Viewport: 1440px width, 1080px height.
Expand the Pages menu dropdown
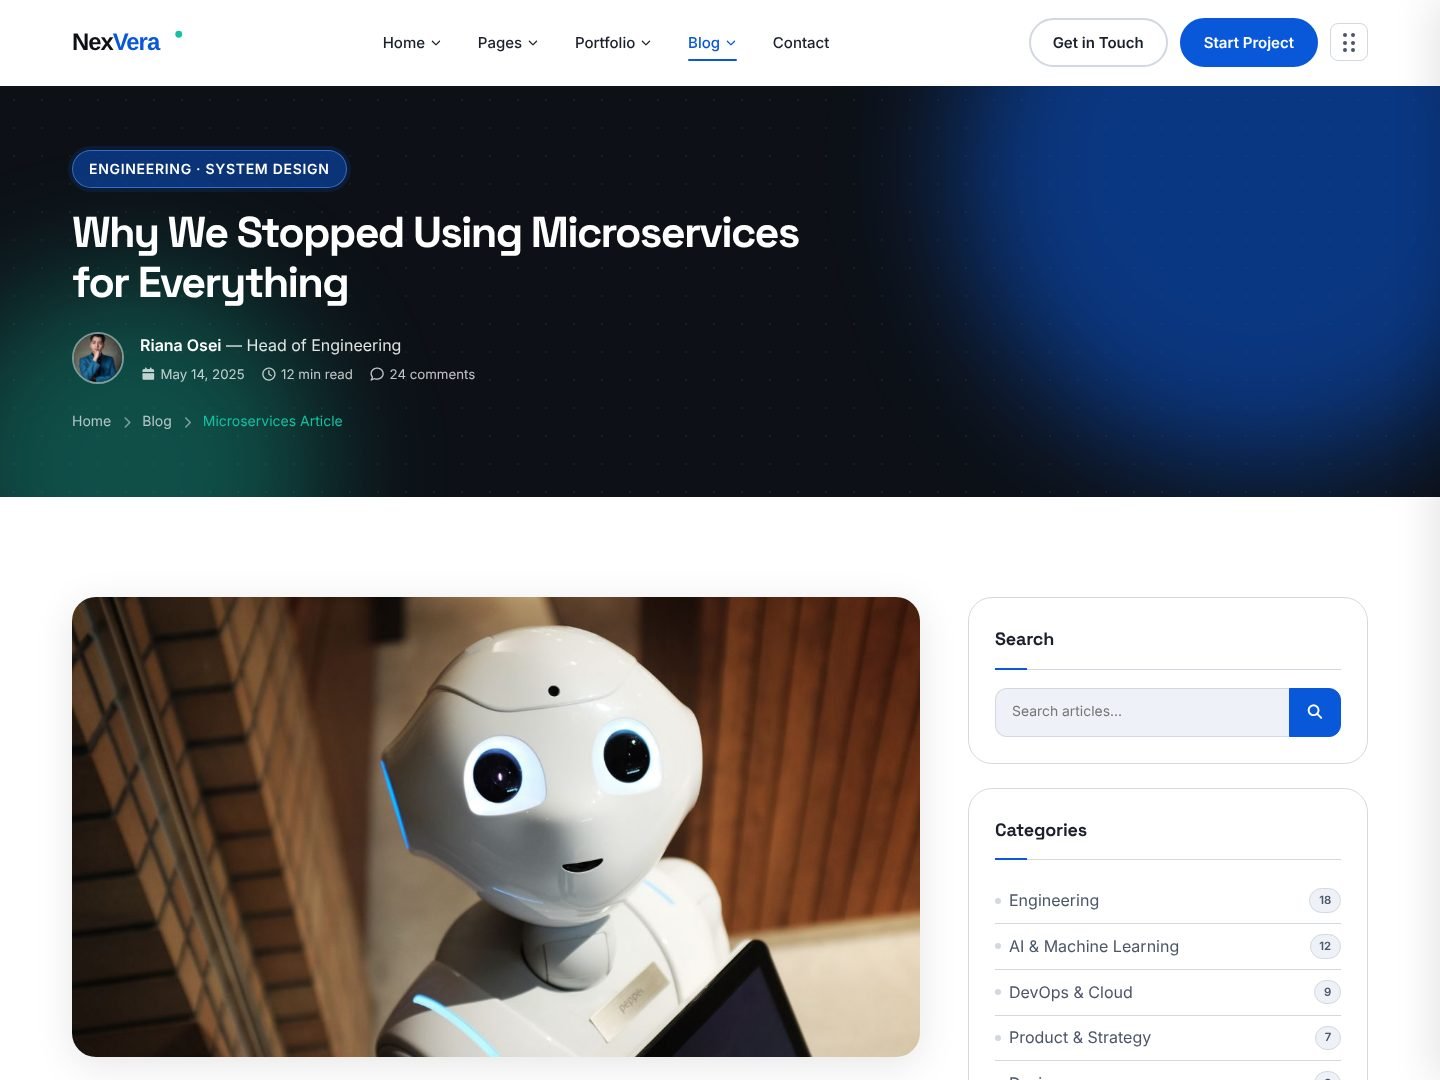point(508,43)
